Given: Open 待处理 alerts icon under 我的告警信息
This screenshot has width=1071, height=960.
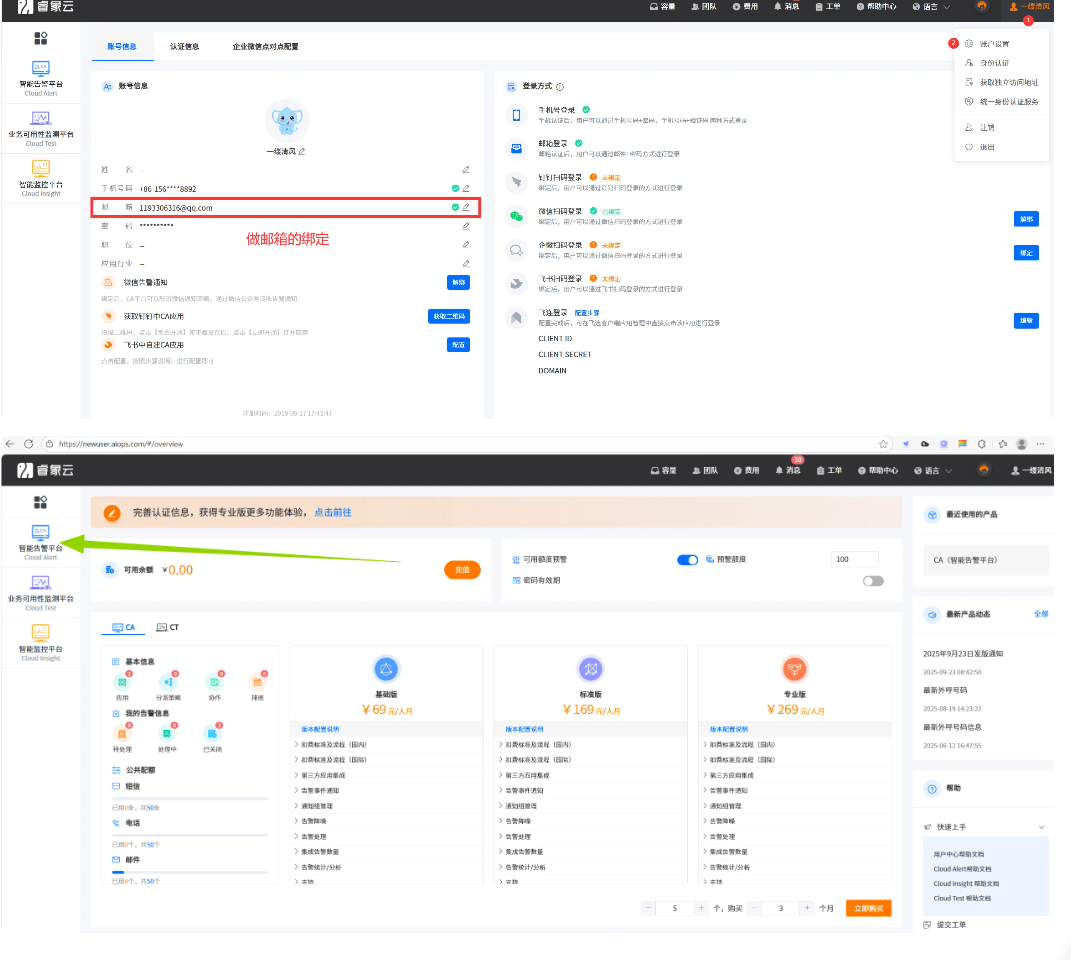Looking at the screenshot, I should pos(124,733).
